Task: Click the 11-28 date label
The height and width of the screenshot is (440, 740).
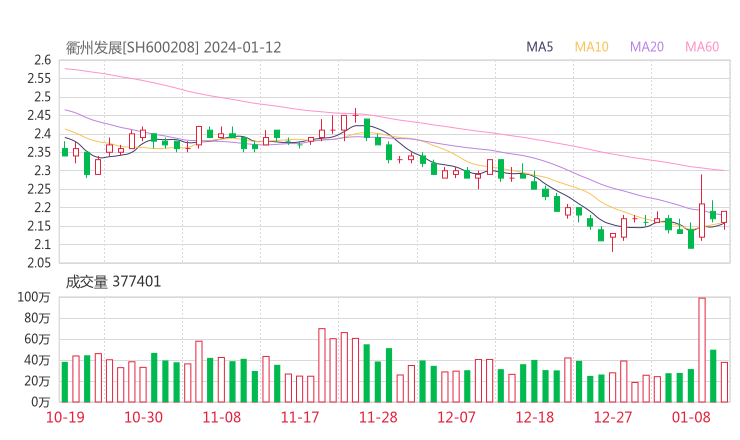Action: 378,417
